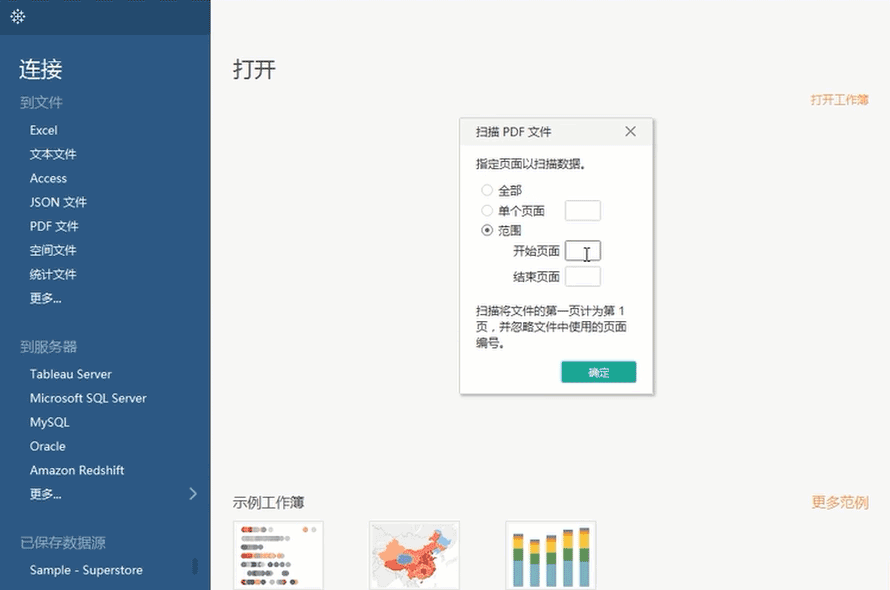Open the first sample workbook thumbnail
This screenshot has height=590, width=890.
click(x=278, y=555)
